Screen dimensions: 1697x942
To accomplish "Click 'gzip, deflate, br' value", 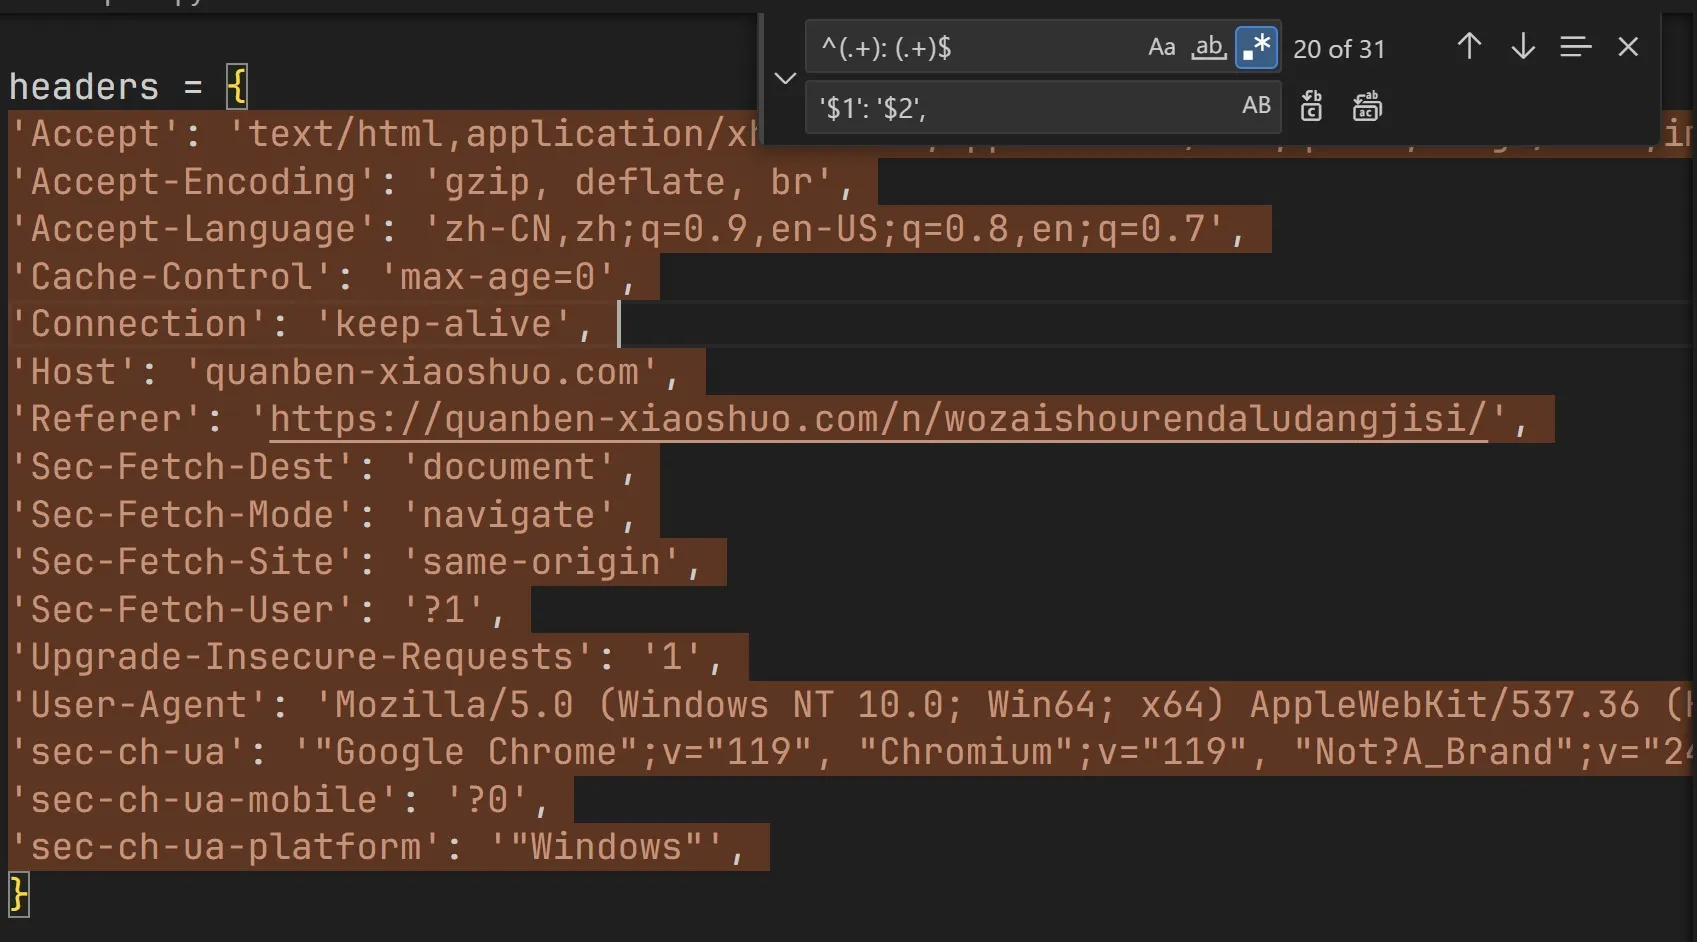I will click(627, 182).
